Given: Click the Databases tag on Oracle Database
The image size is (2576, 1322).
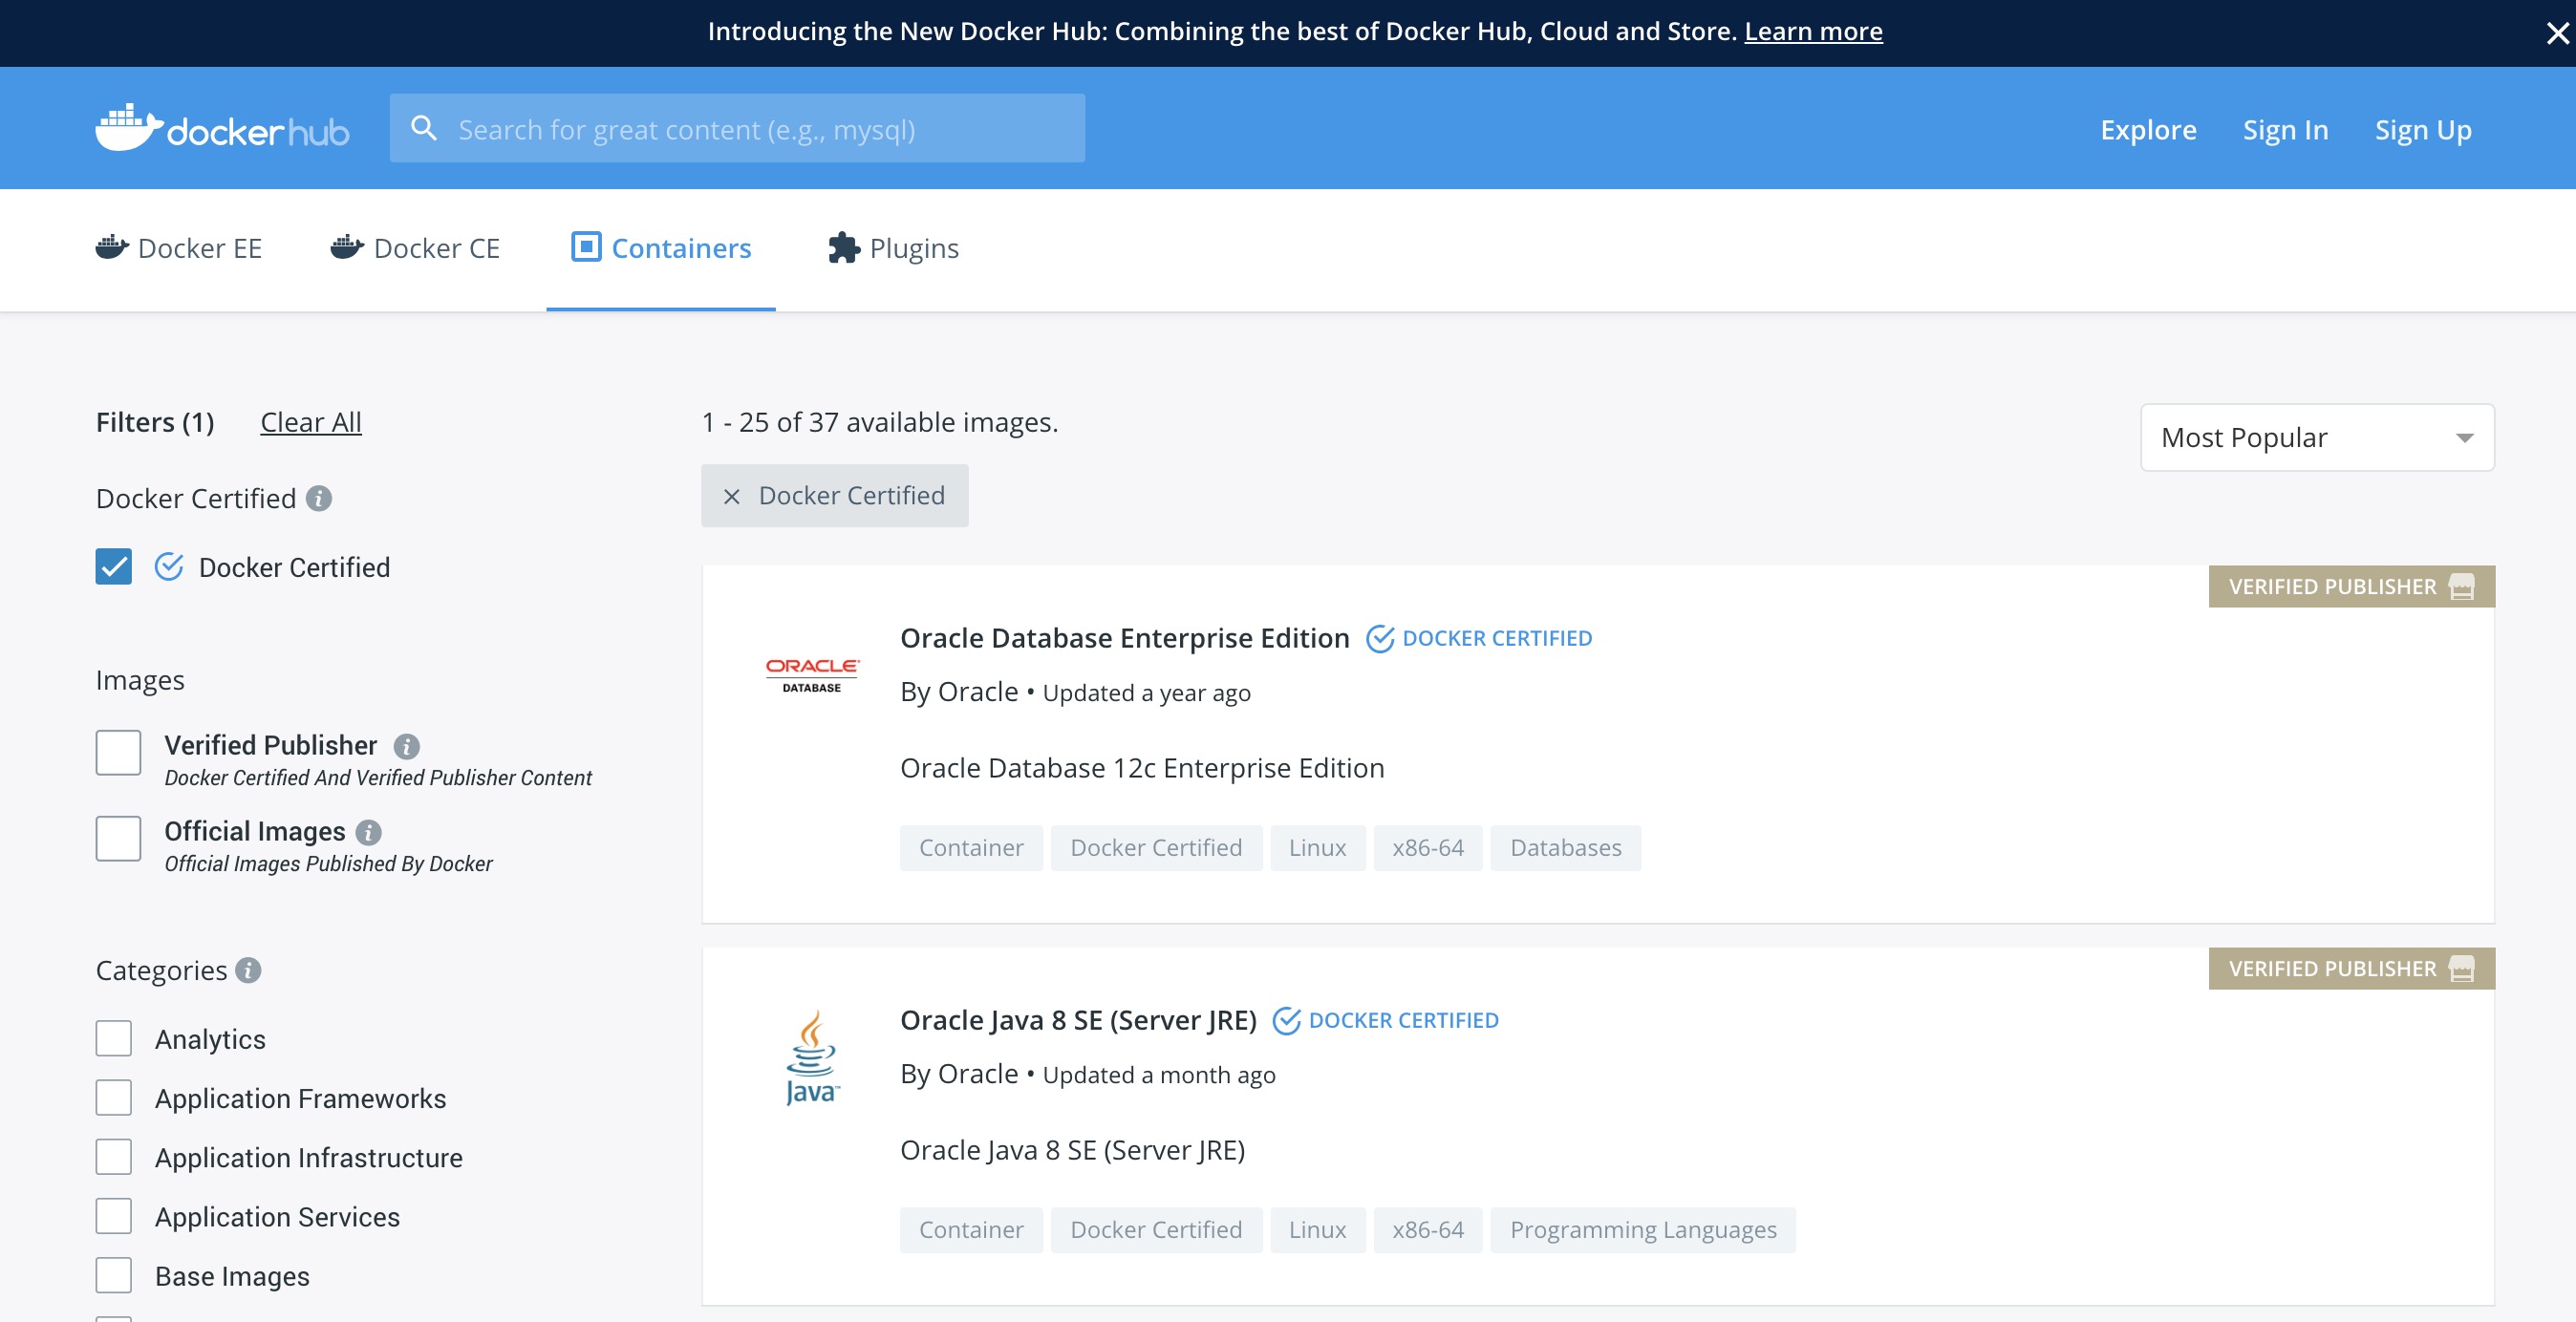Looking at the screenshot, I should pyautogui.click(x=1565, y=848).
